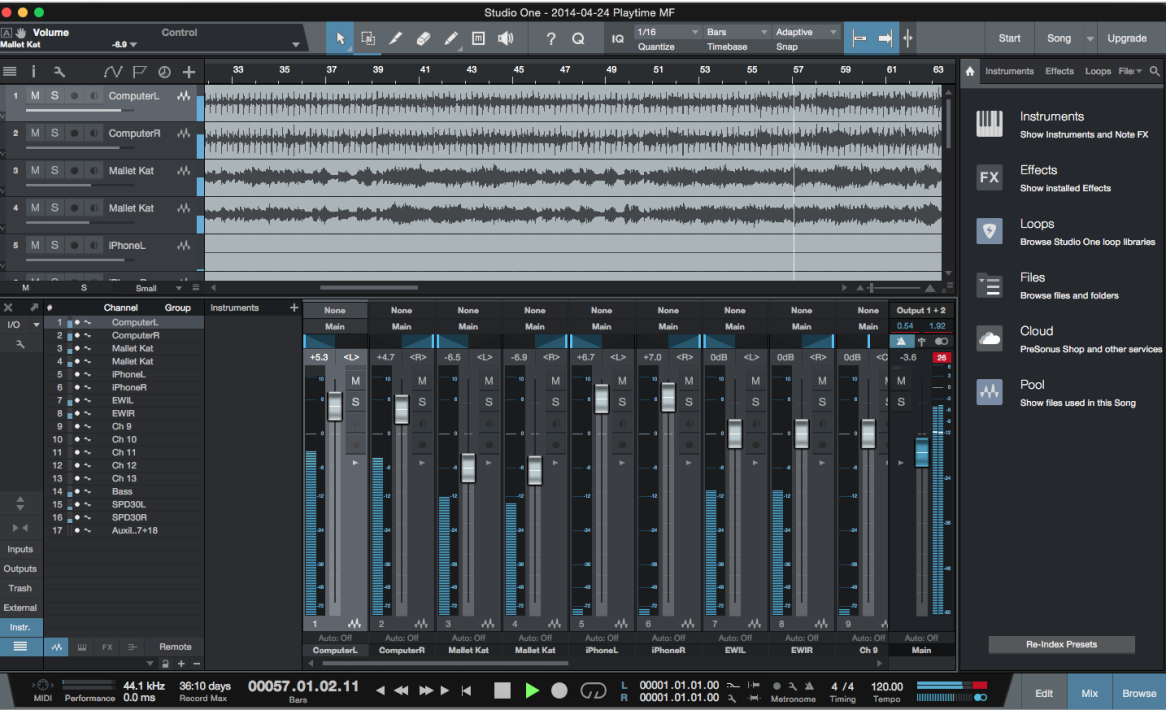Open the control parameter dropdown arrow
This screenshot has width=1166, height=710.
[x=295, y=45]
